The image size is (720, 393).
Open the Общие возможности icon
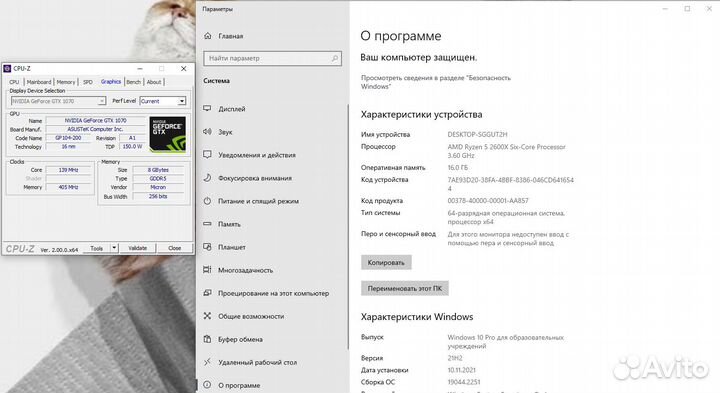[208, 316]
